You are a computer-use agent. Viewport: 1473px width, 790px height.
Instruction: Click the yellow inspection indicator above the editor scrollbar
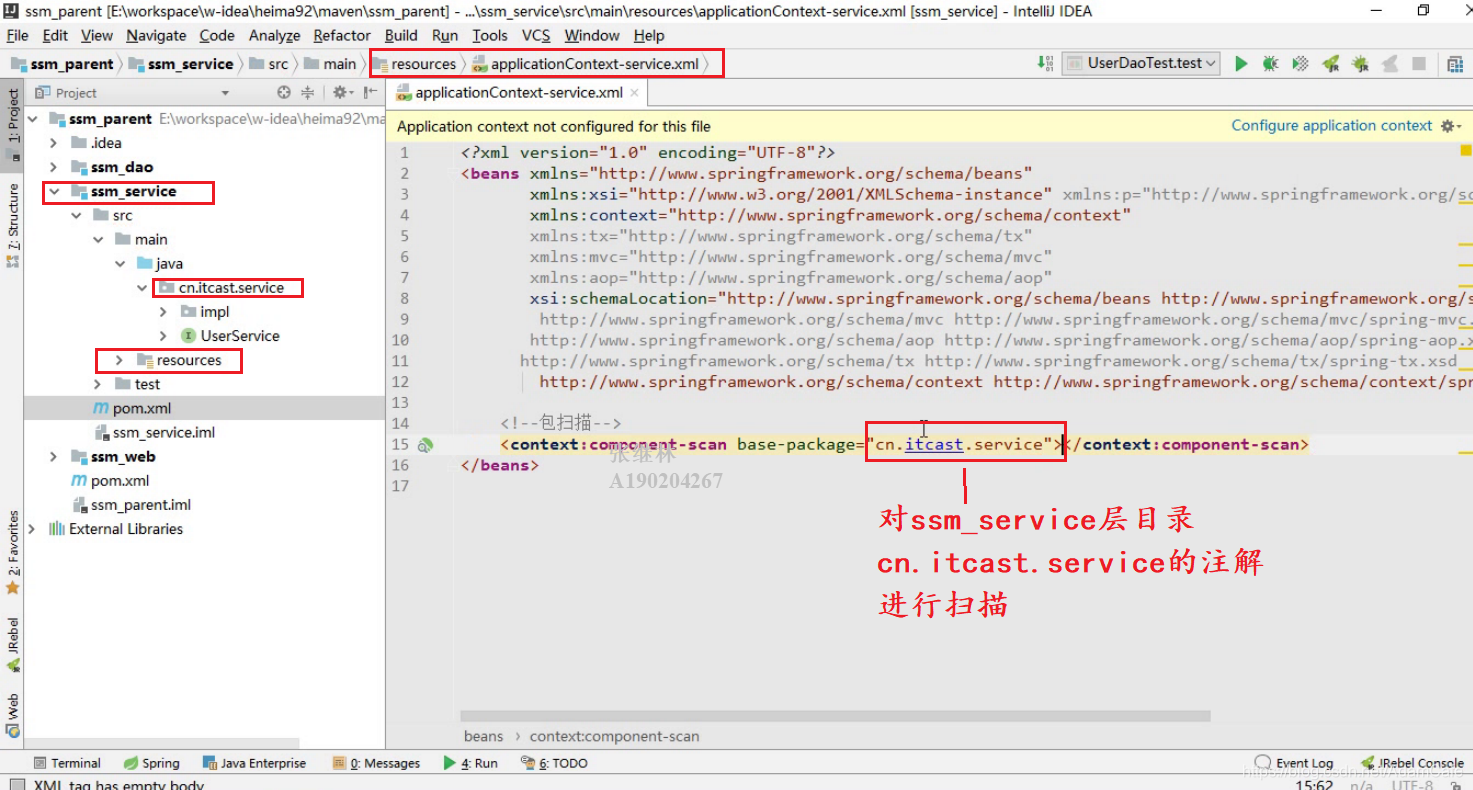(1465, 151)
